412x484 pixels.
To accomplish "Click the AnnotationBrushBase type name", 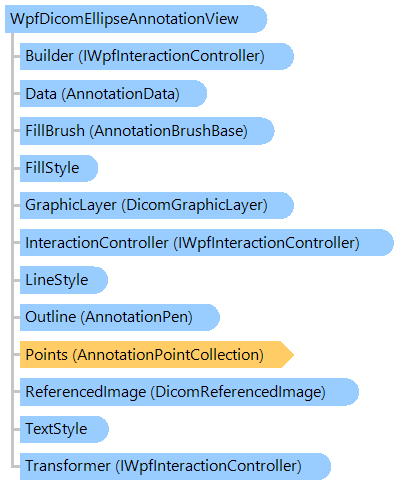I will click(x=169, y=131).
